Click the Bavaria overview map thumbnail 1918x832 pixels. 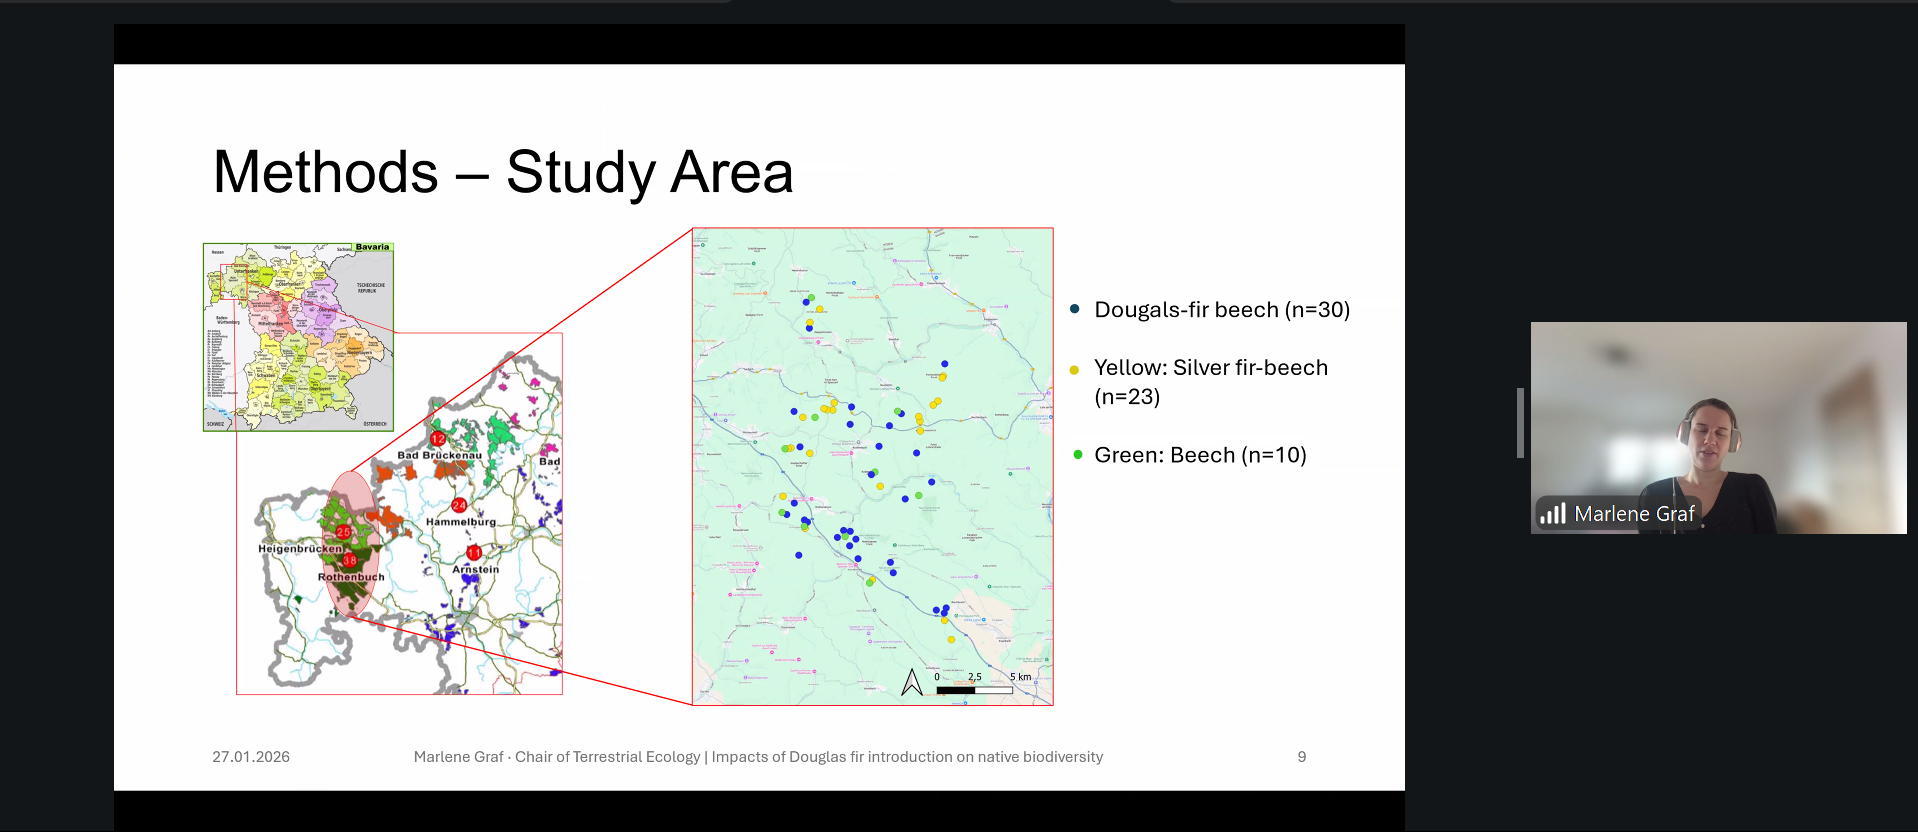[x=298, y=337]
